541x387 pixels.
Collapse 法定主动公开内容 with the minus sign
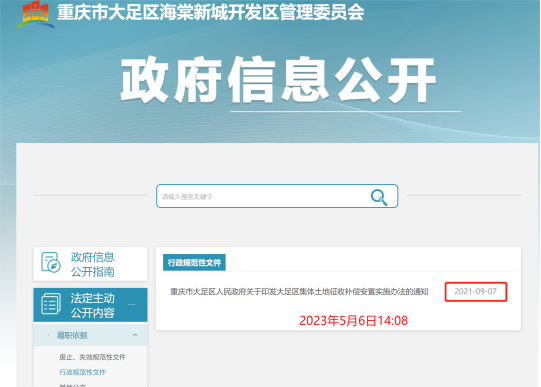tap(132, 305)
